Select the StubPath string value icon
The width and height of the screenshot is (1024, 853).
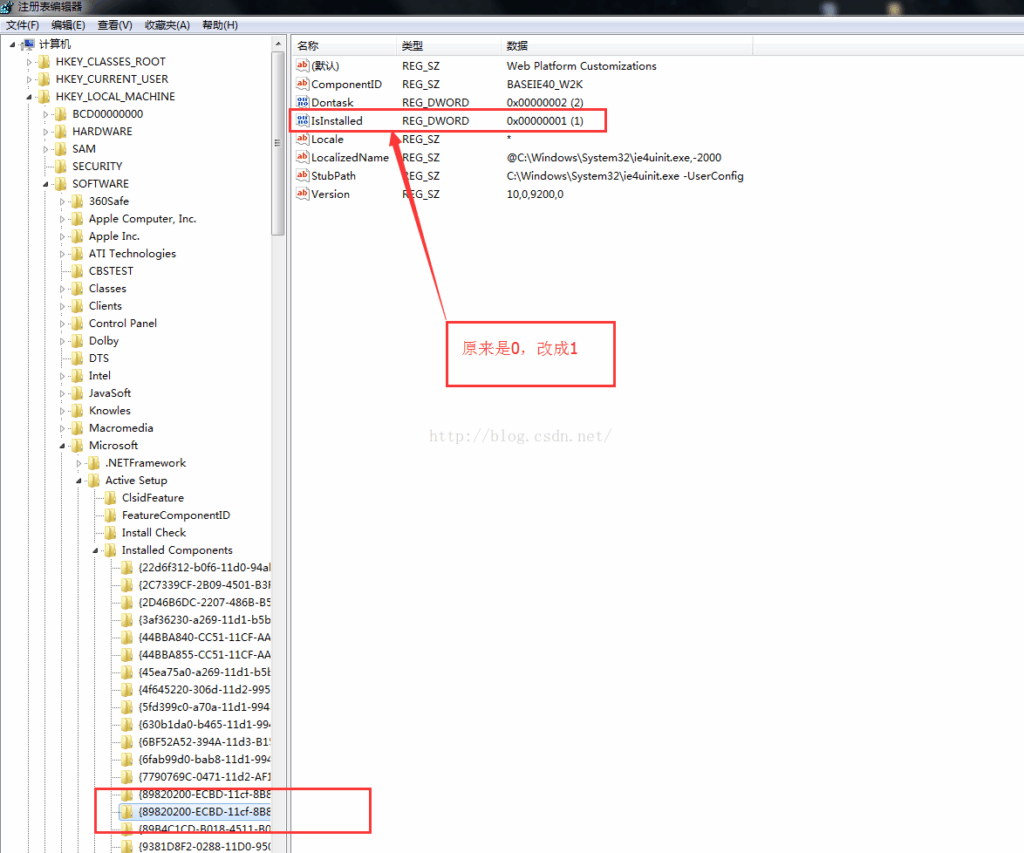(x=303, y=176)
